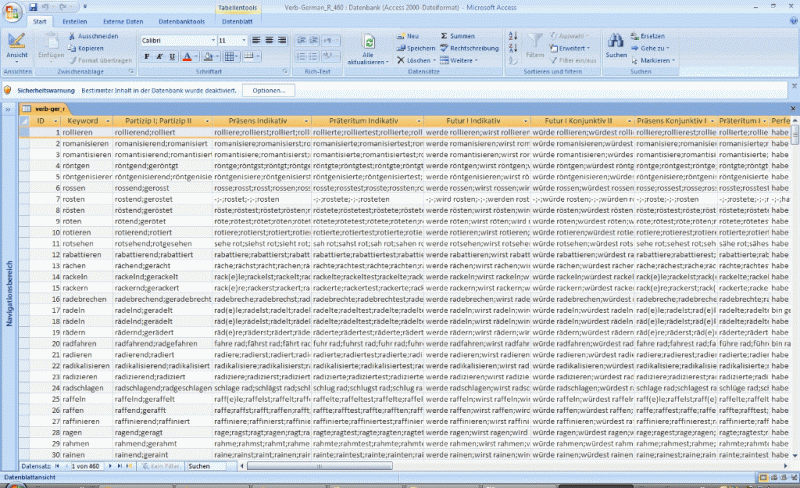The height and width of the screenshot is (488, 800).
Task: Open Keyword column filter dropdown
Action: click(x=108, y=121)
